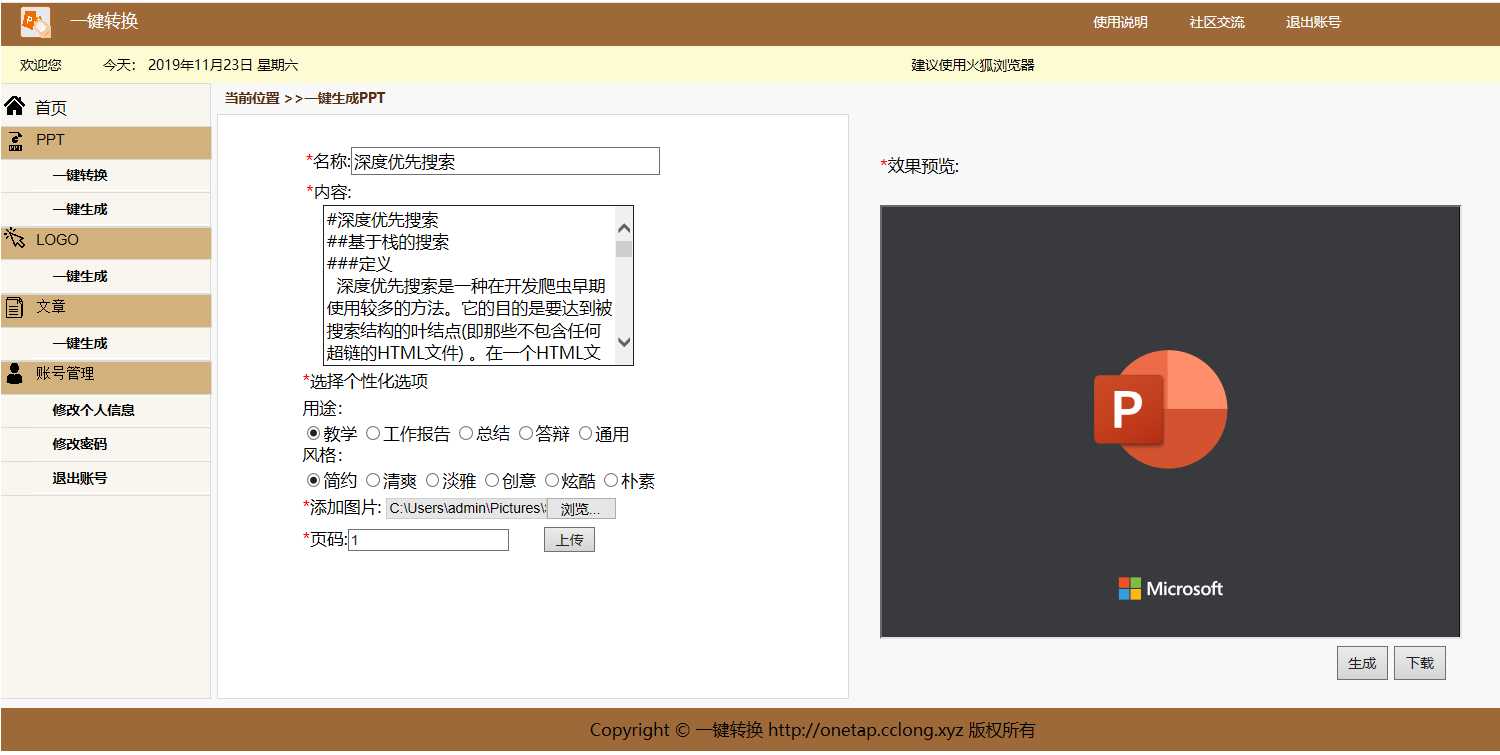Click the 建议使用火狐浏览器 notice text
Viewport: 1500px width, 755px height.
tap(973, 65)
